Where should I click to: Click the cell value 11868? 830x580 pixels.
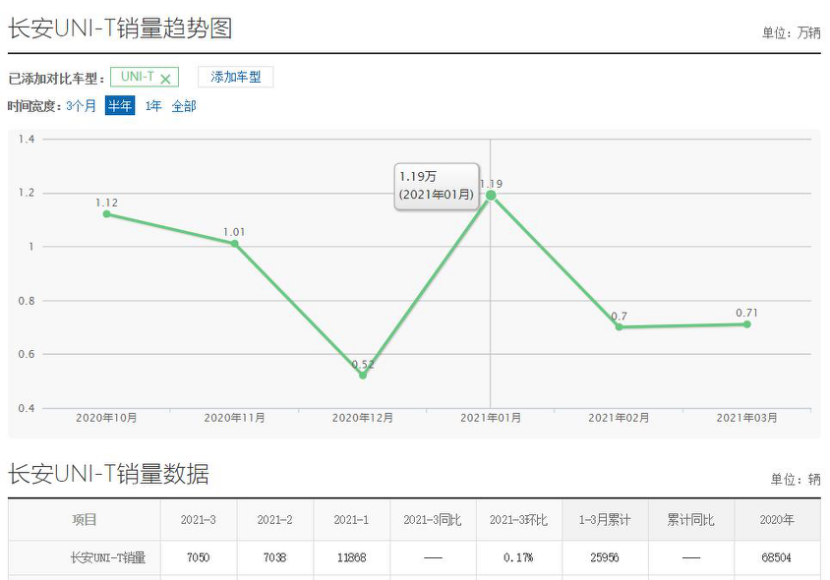(x=351, y=557)
